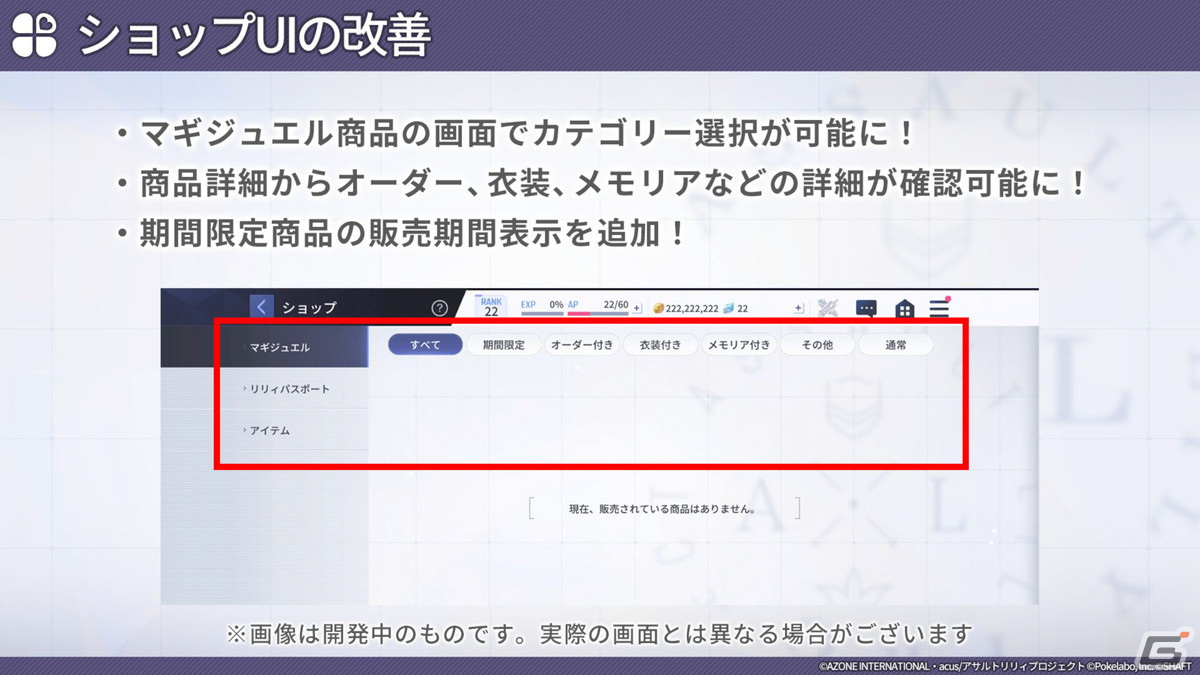Click the ショップUIの改善 slide heading
Viewport: 1200px width, 675px height.
pos(254,35)
